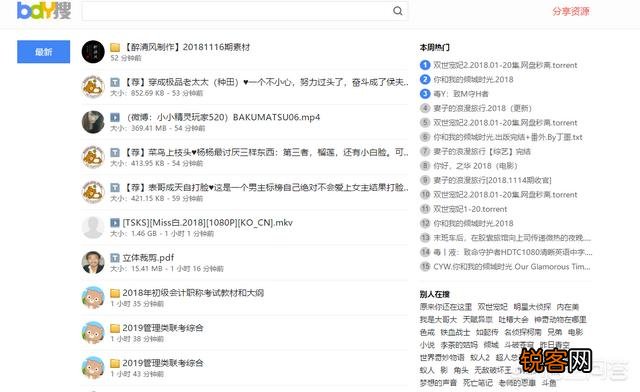Image resolution: width=640 pixels, height=392 pixels.
Task: Open (微博:小小精灵玩家520) BAKUMATSU06.mp4 result
Action: coord(223,117)
